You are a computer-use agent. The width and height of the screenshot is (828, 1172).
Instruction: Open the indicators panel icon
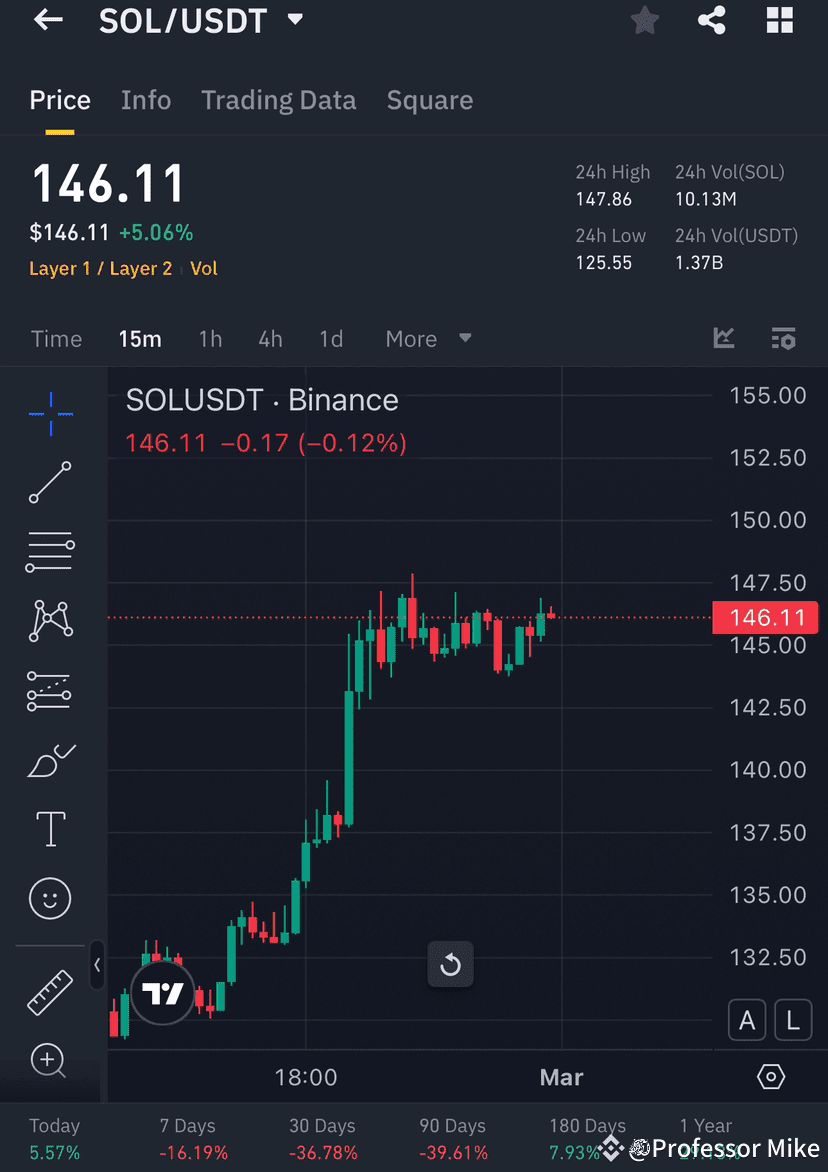[724, 338]
